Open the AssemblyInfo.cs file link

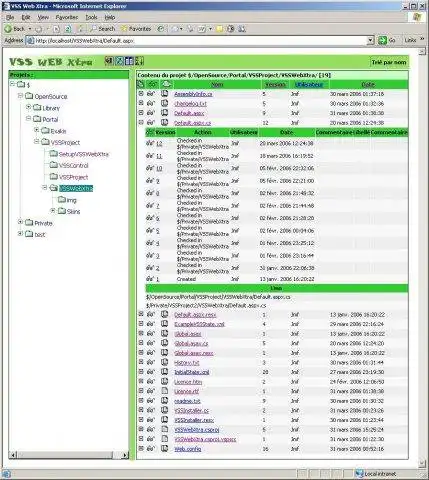tap(193, 94)
